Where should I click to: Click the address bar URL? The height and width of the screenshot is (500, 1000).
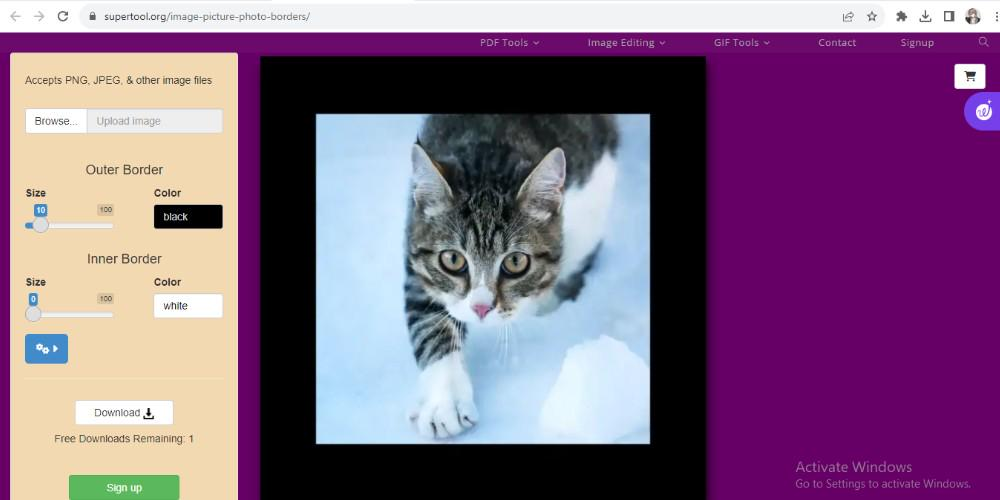(x=207, y=17)
